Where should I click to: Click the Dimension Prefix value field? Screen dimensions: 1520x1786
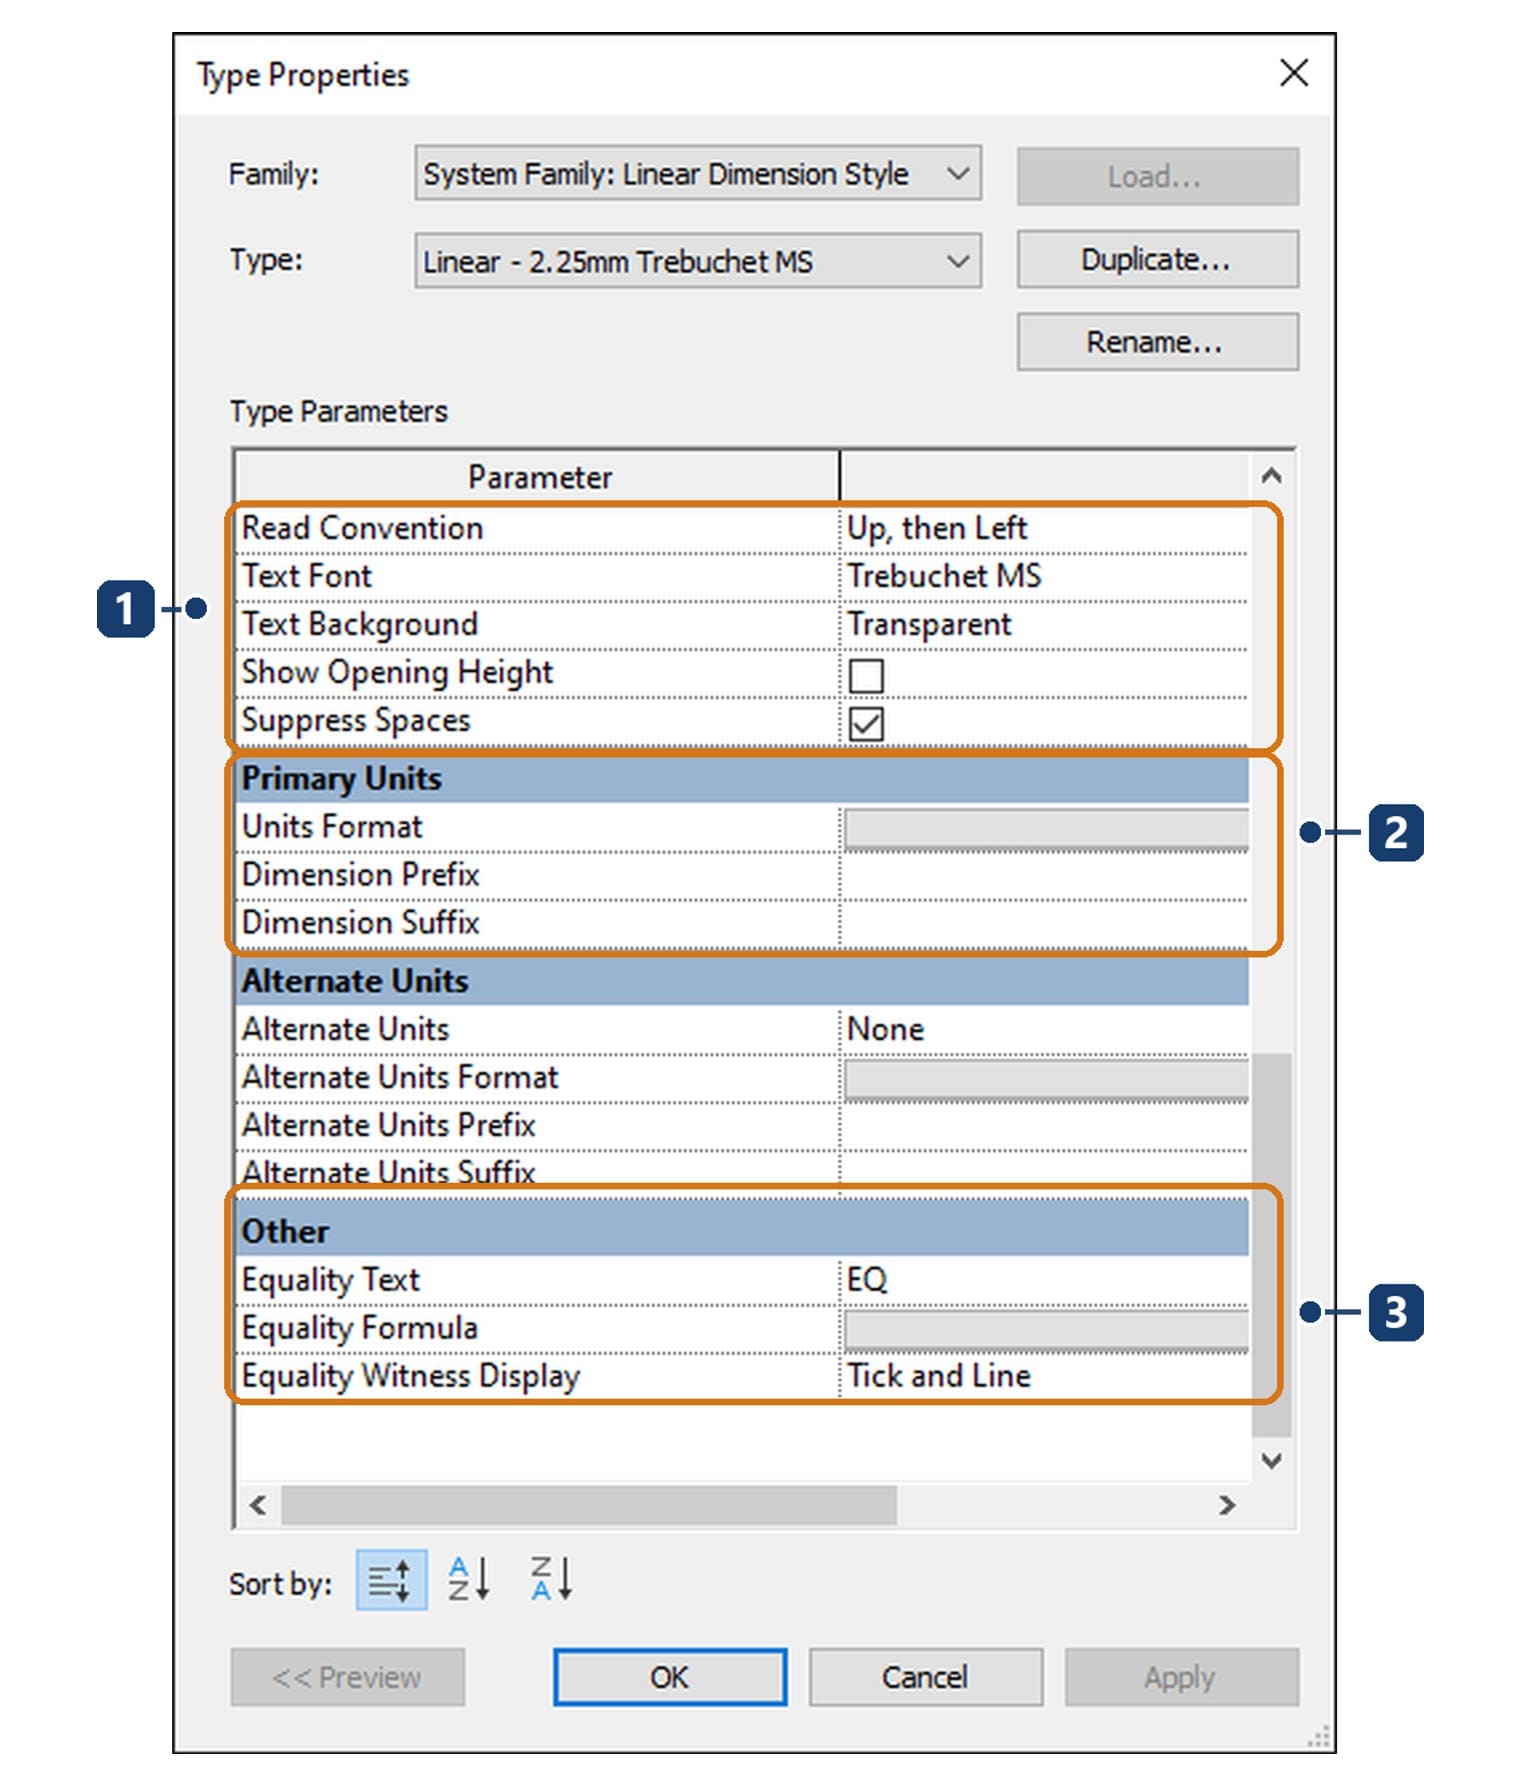pyautogui.click(x=1044, y=875)
